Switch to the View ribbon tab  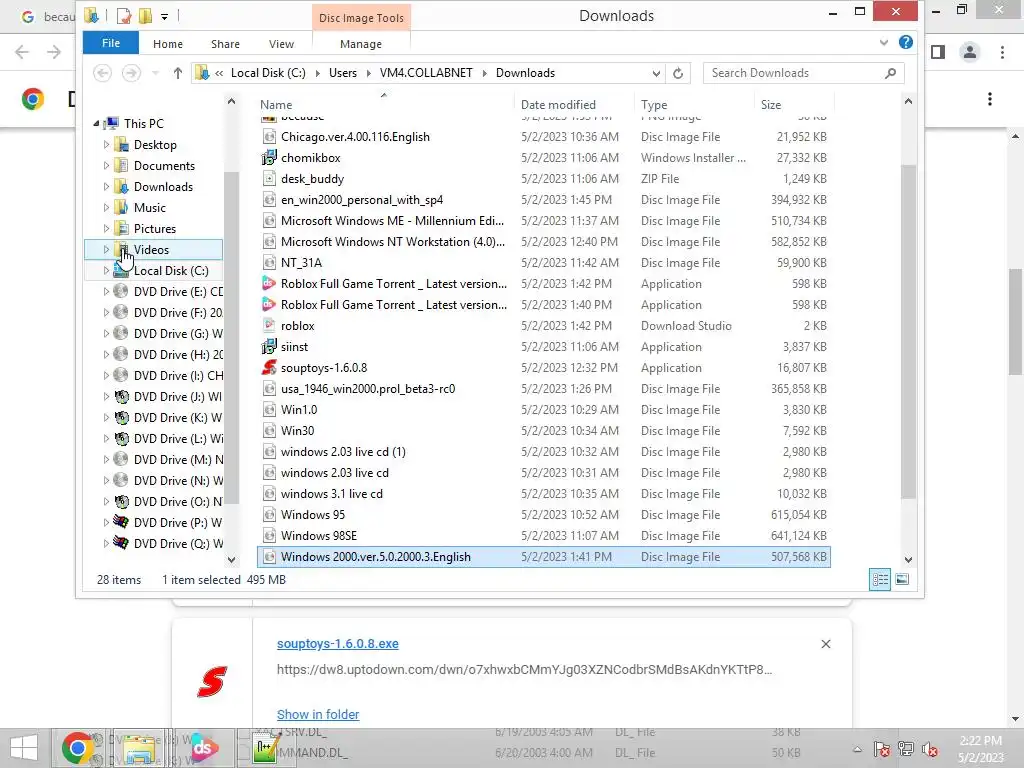(281, 44)
